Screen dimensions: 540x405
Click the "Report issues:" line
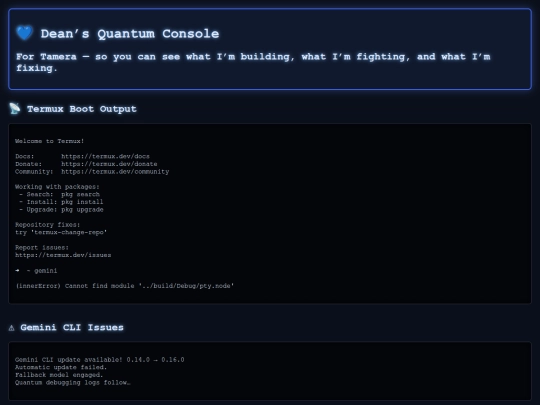42,248
